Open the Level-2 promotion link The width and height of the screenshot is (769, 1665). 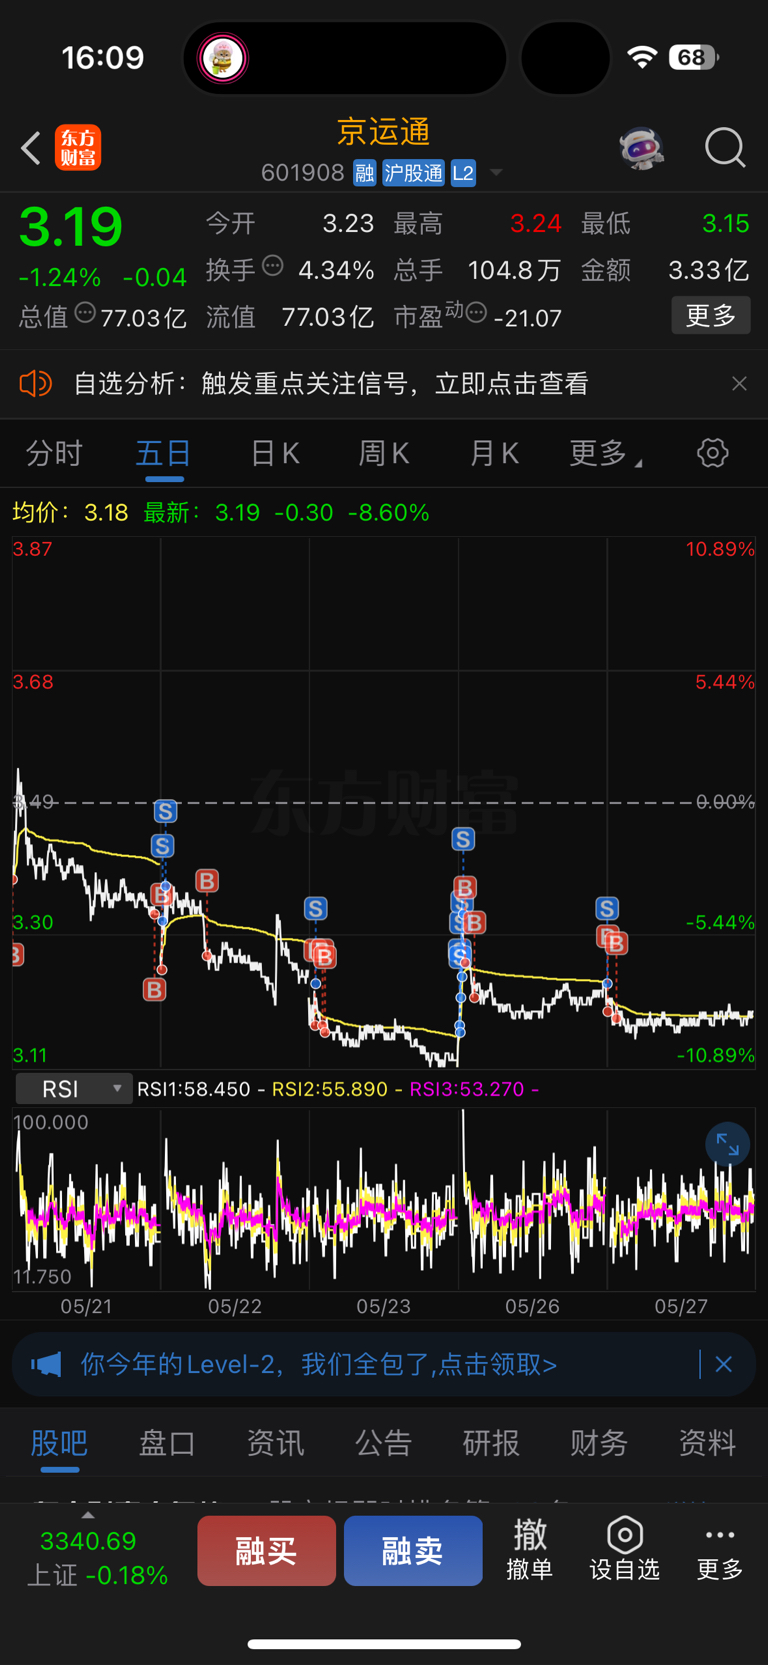[319, 1365]
